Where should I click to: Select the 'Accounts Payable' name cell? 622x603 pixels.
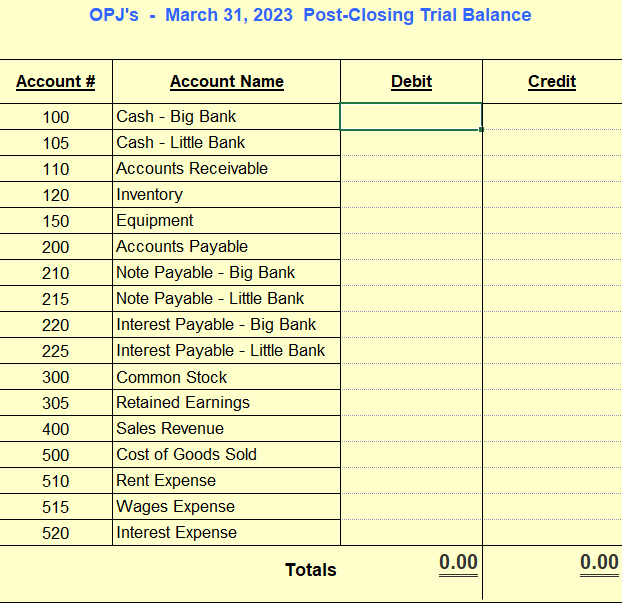[226, 247]
